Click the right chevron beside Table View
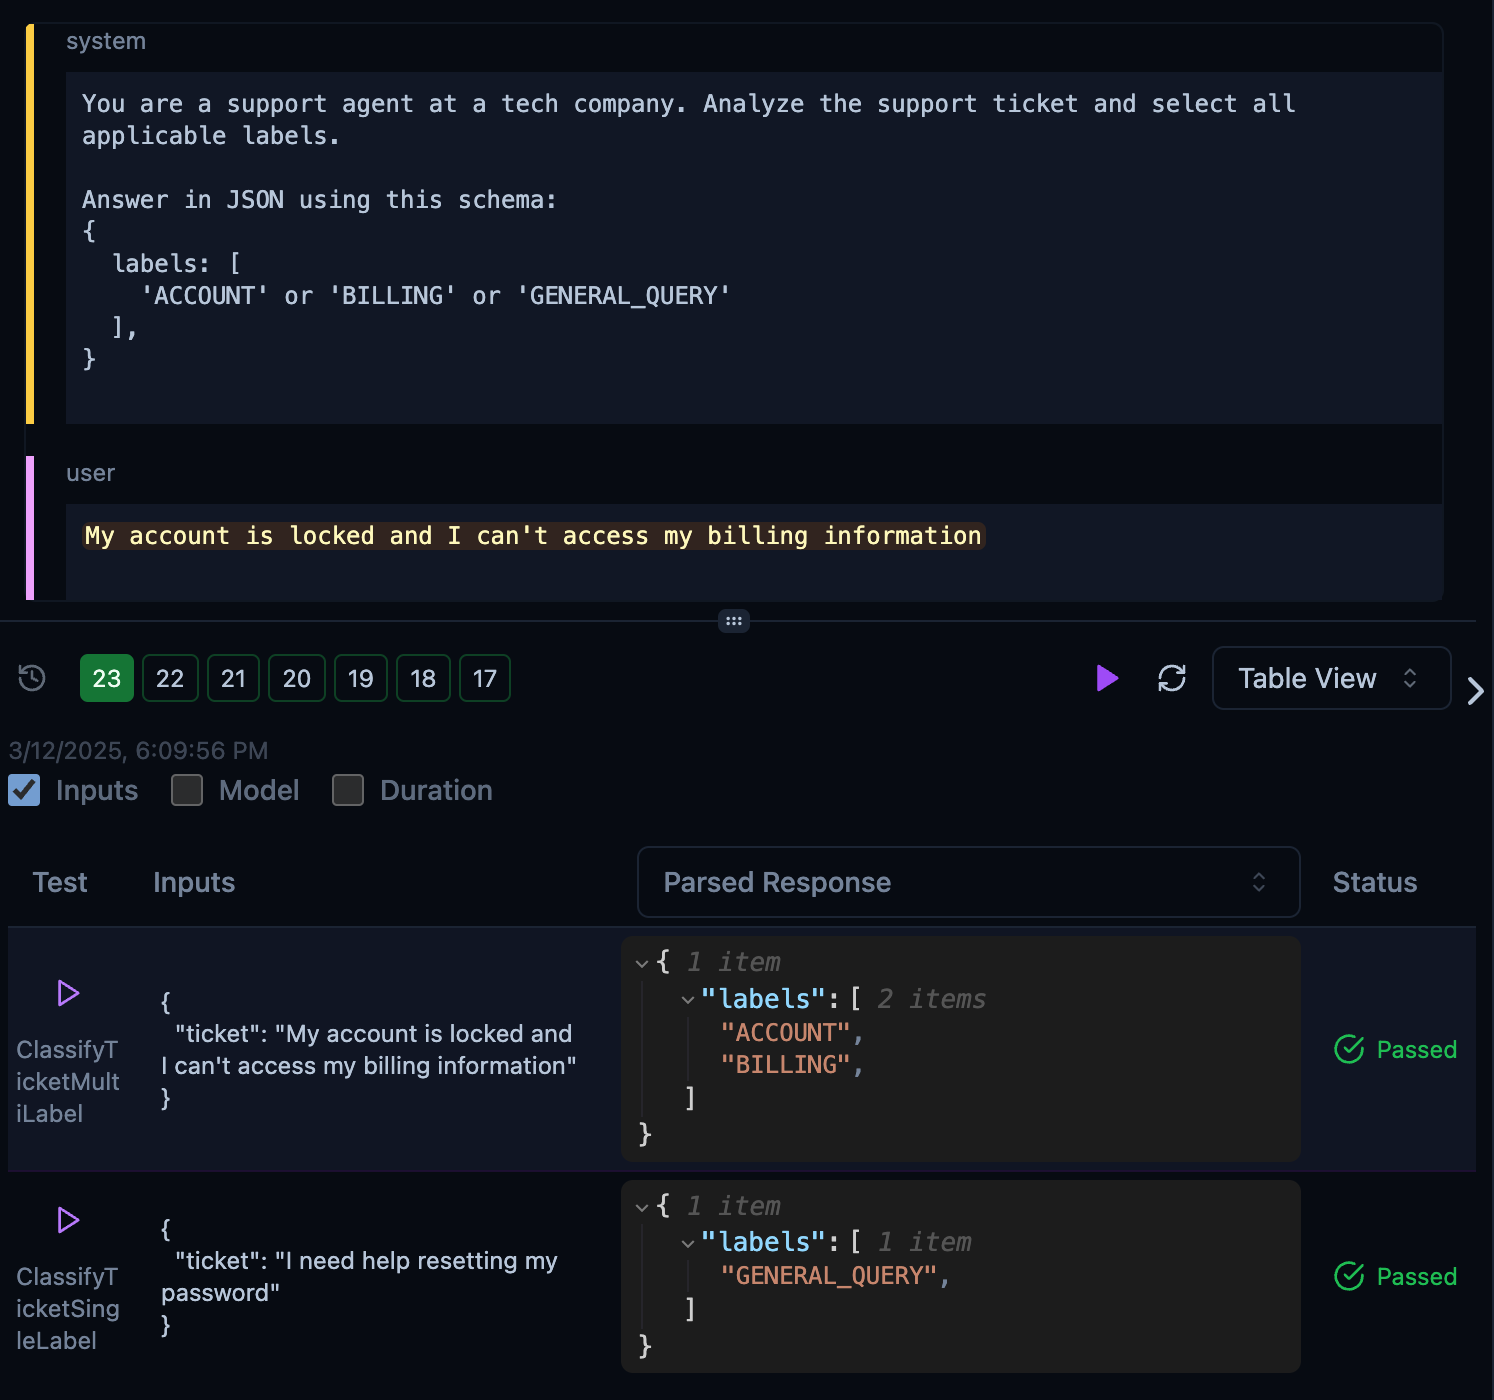 1475,691
